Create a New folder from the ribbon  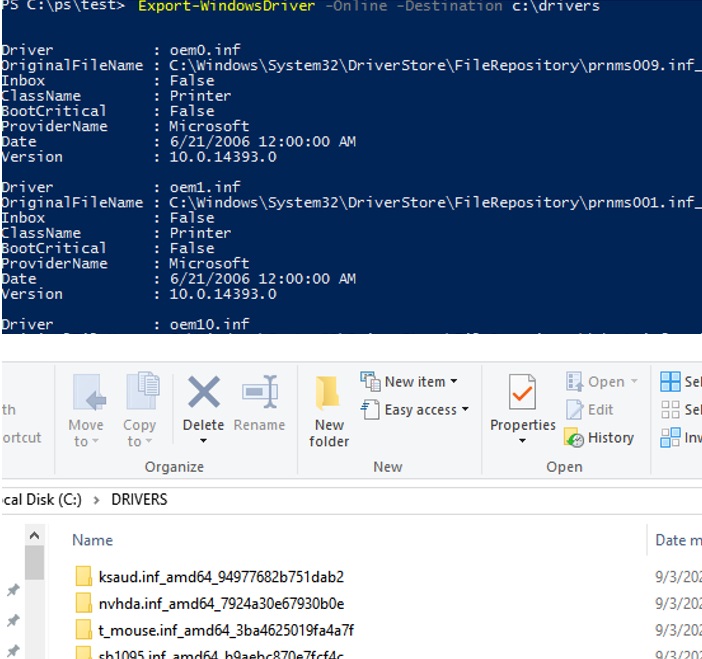(x=329, y=411)
